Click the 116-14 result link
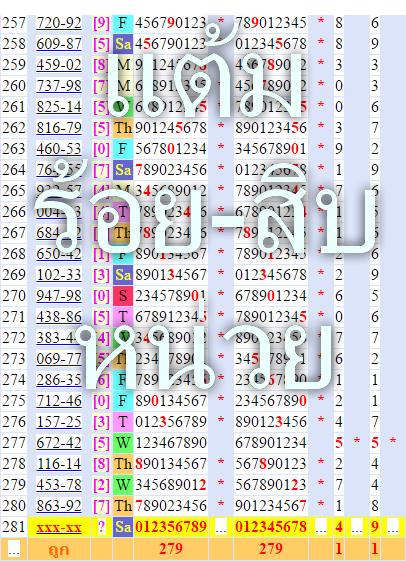406x561 pixels. [59, 464]
